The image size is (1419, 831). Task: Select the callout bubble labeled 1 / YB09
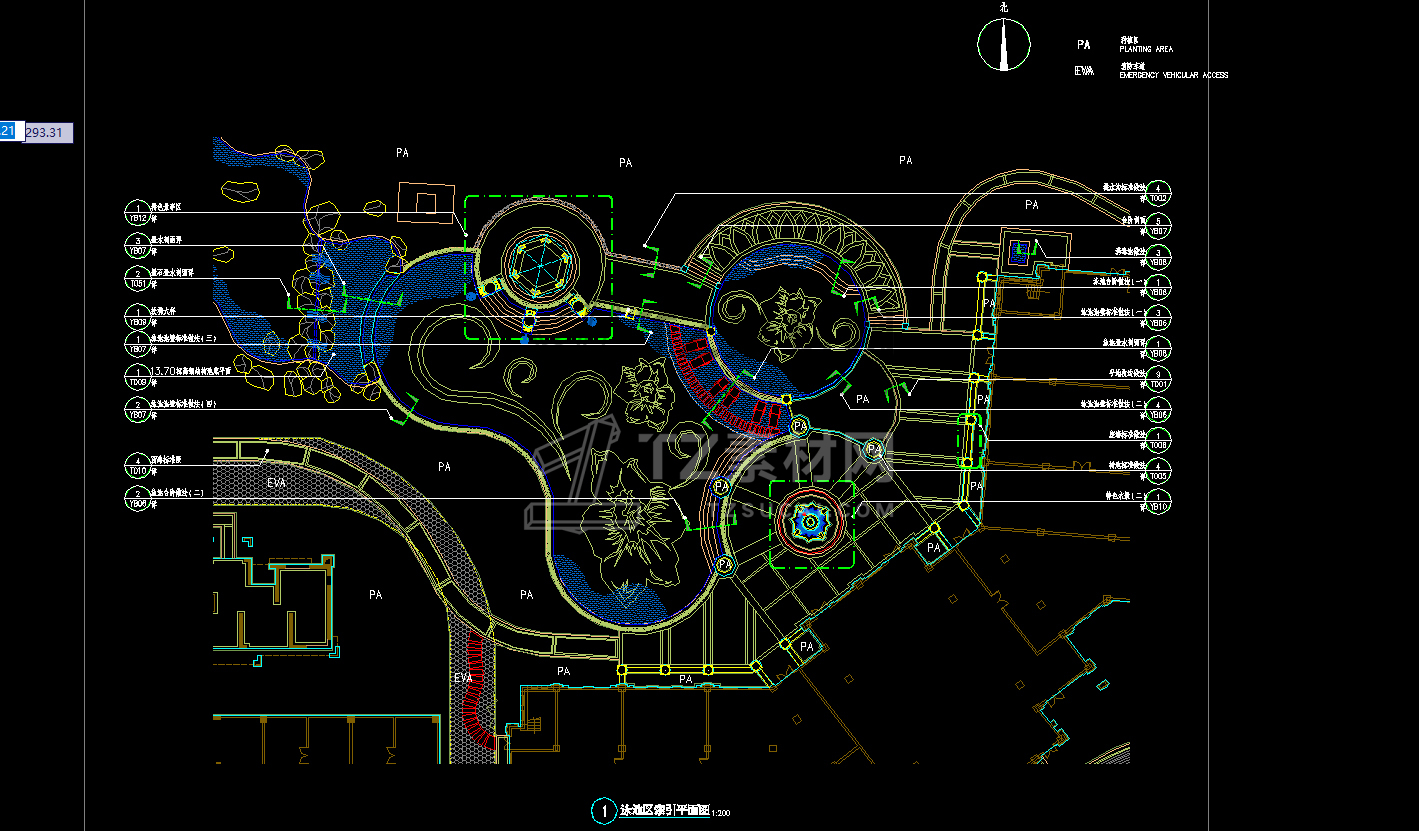point(137,316)
